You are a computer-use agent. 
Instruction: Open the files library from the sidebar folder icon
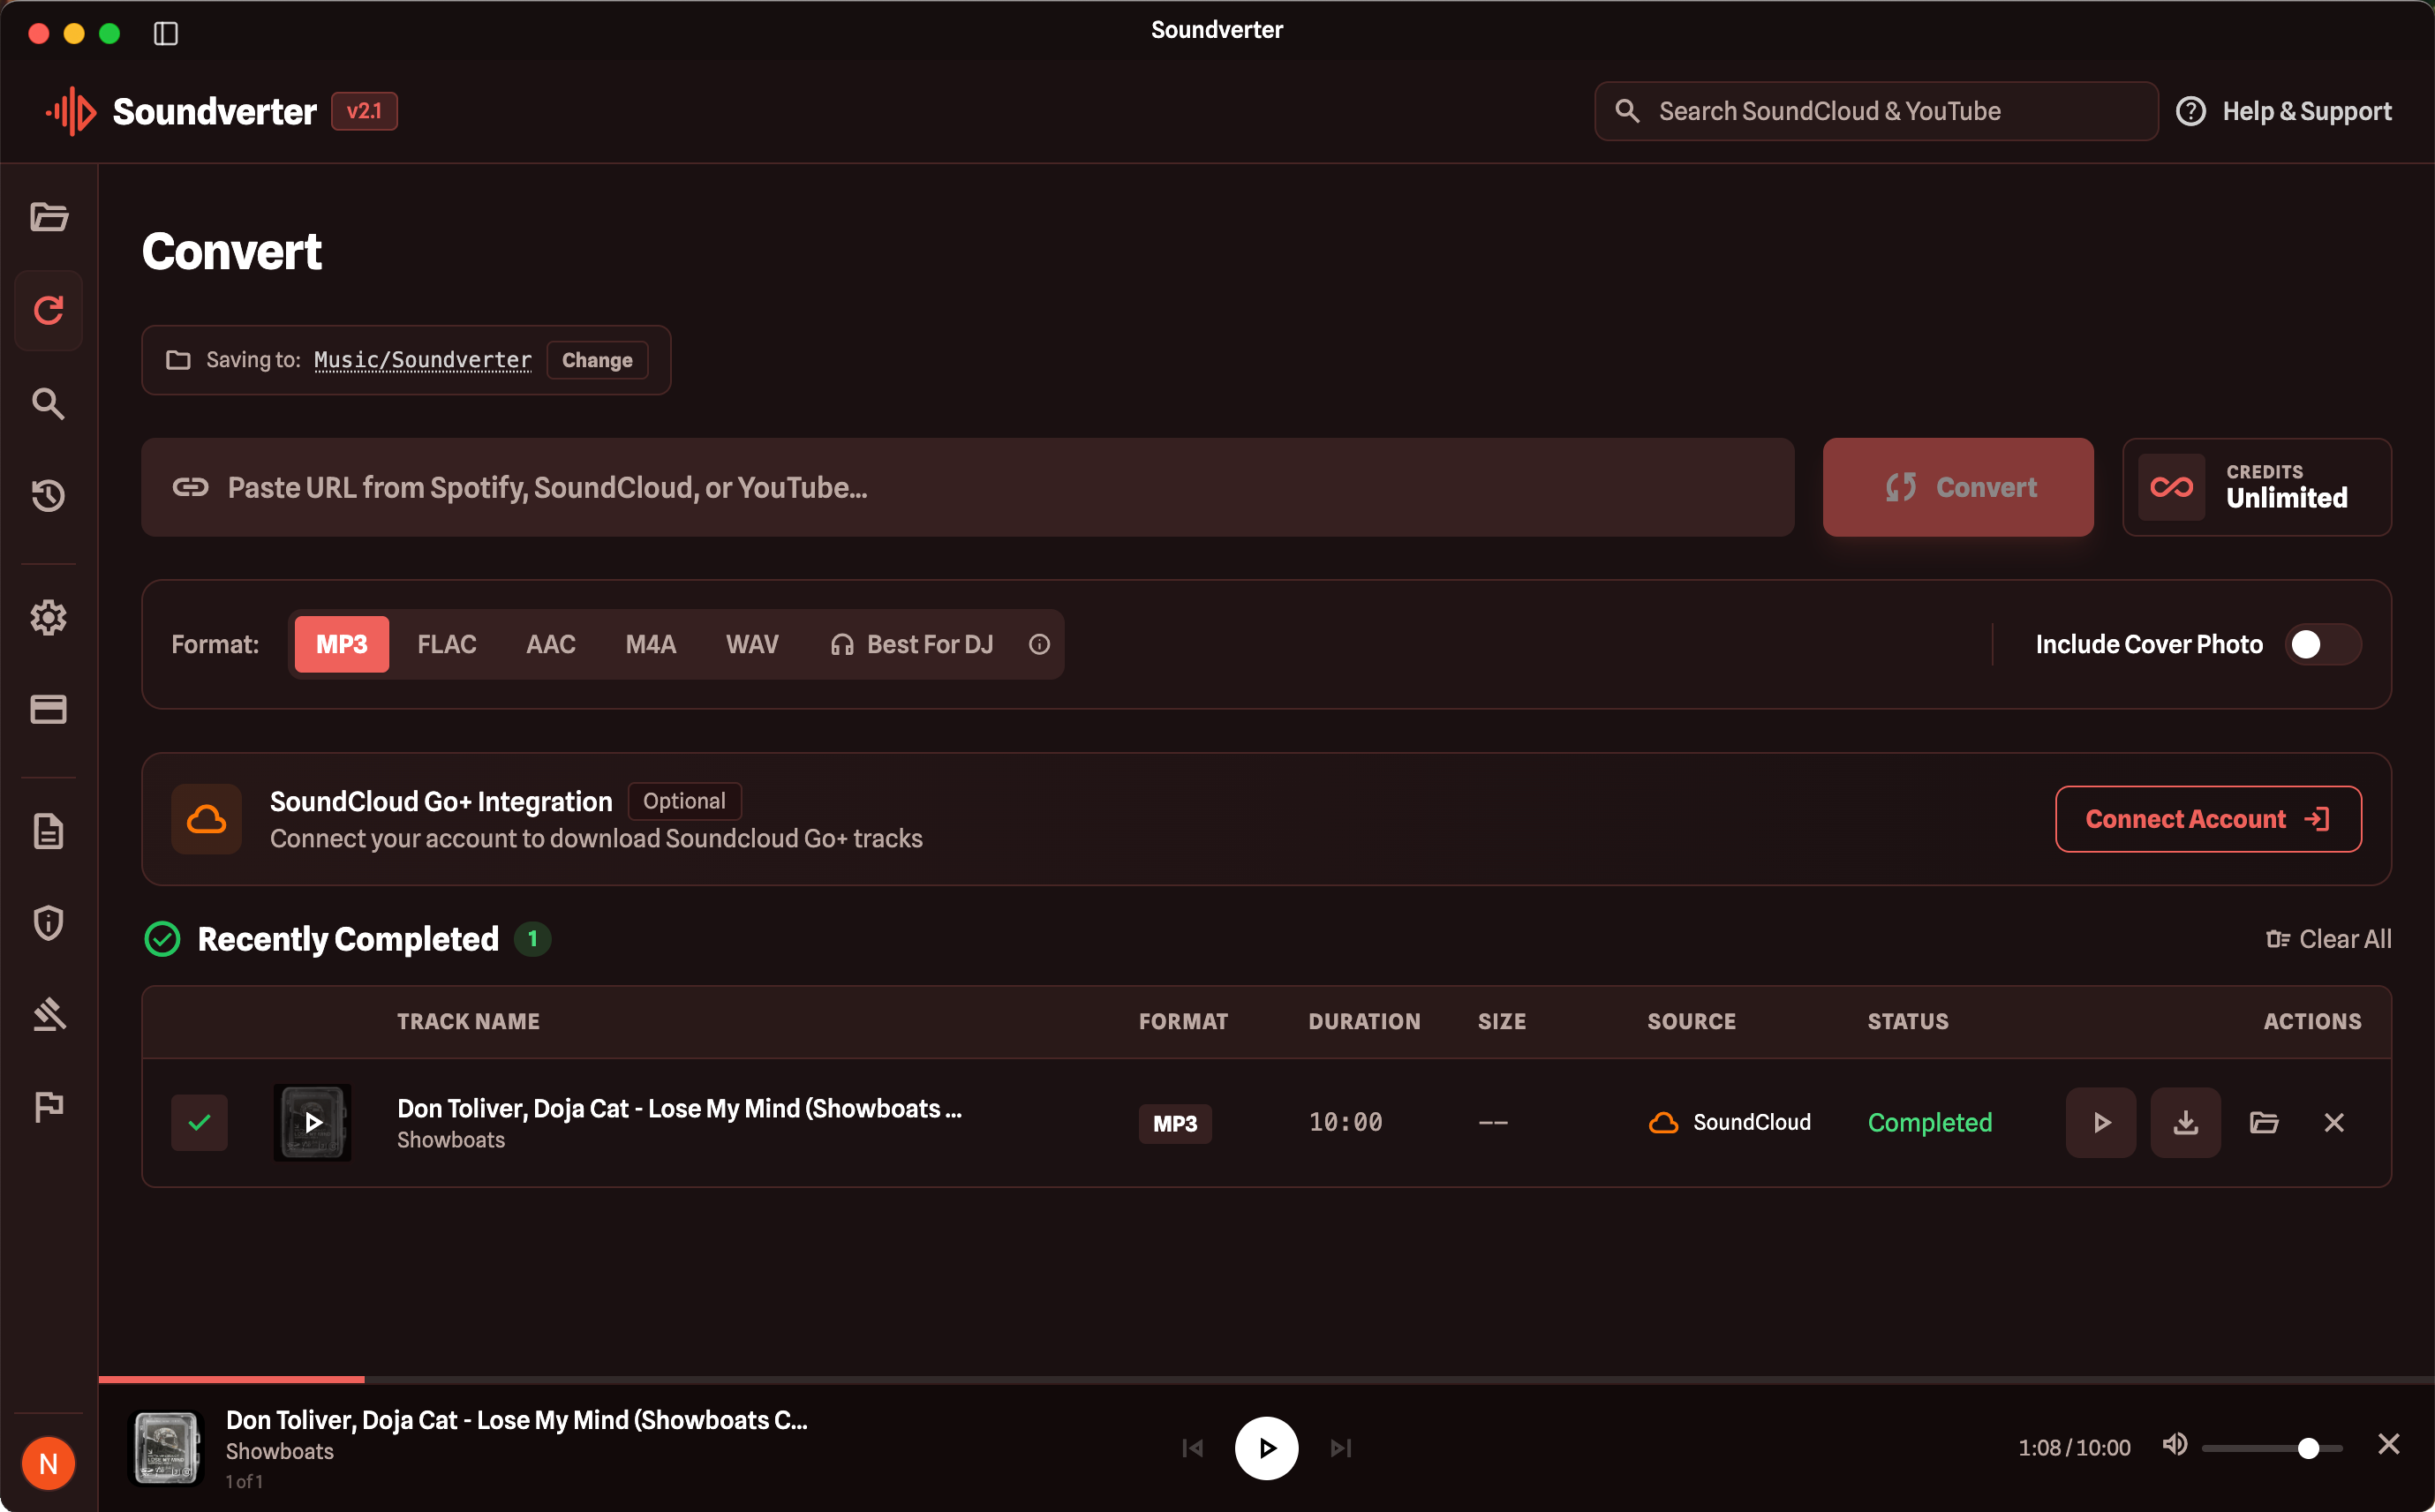(48, 217)
